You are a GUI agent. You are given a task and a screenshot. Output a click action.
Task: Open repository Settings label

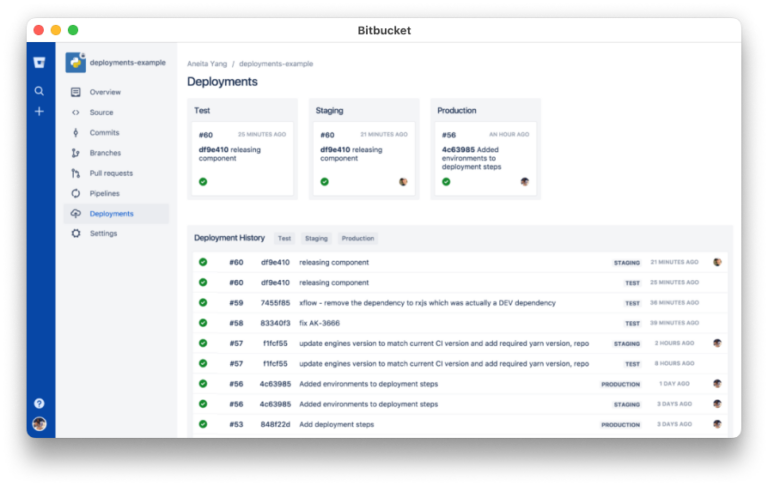click(x=103, y=234)
